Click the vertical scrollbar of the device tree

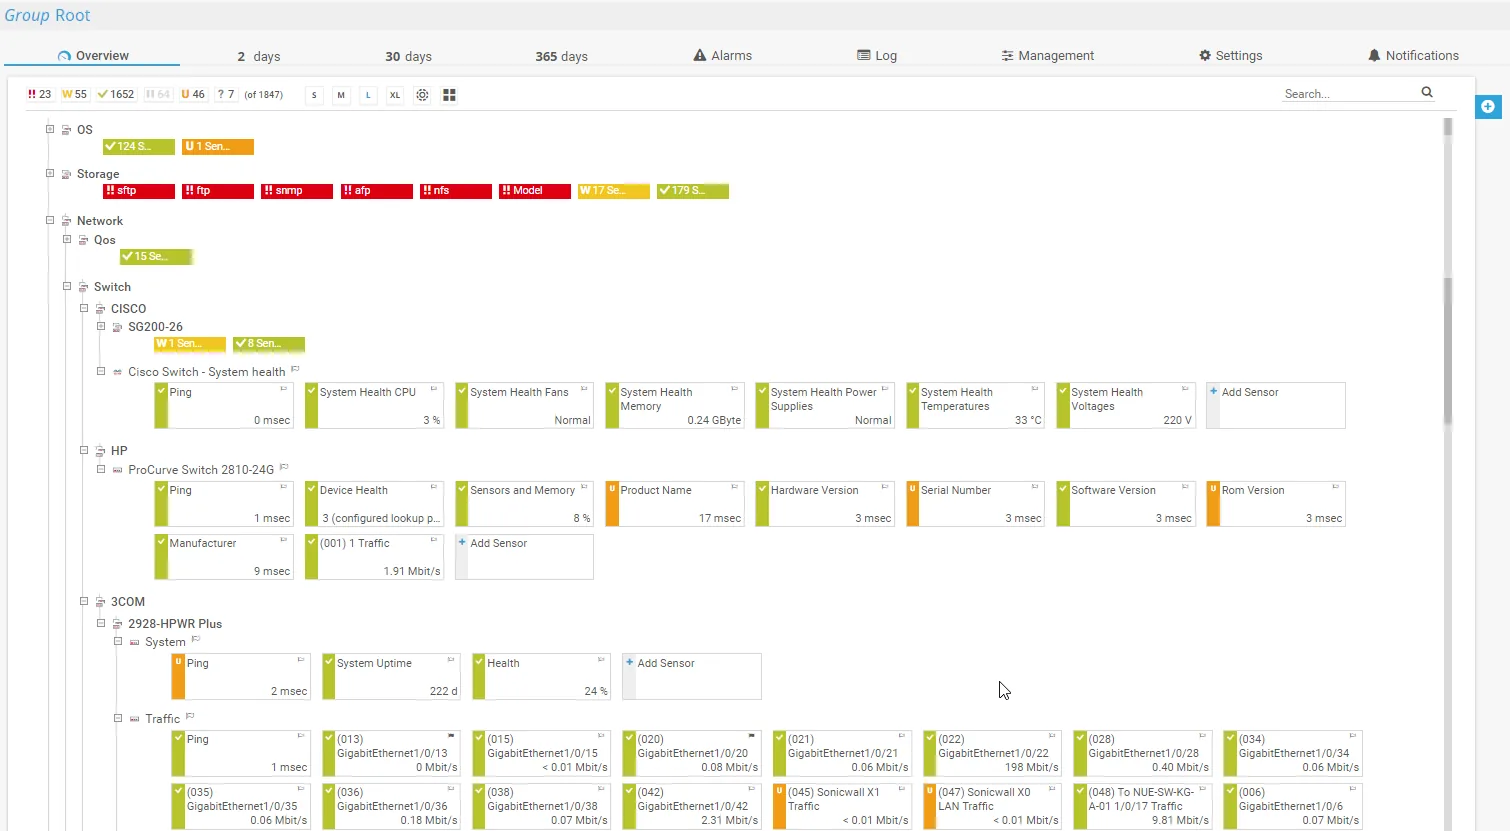1447,350
